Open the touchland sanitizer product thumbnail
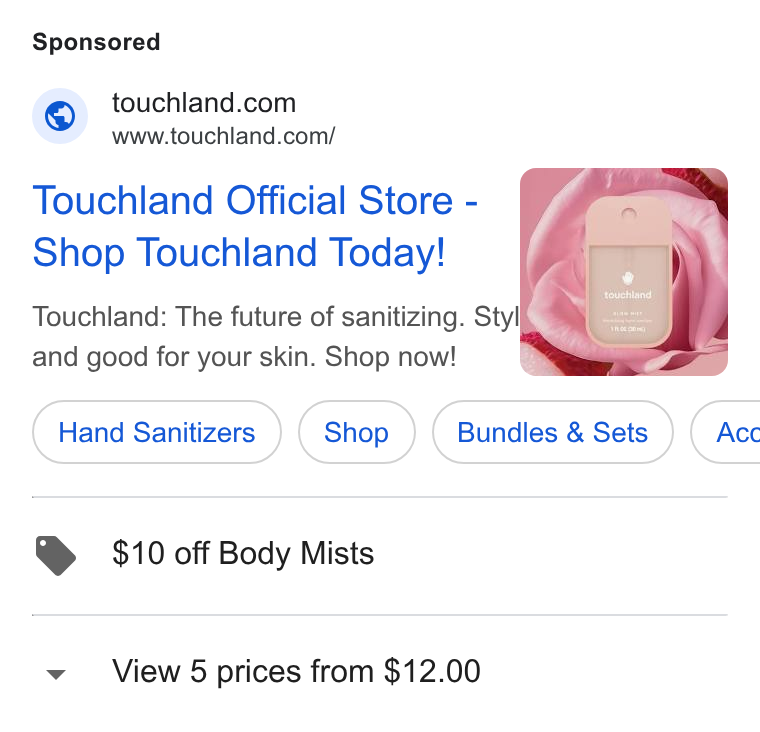This screenshot has width=760, height=732. (x=624, y=272)
